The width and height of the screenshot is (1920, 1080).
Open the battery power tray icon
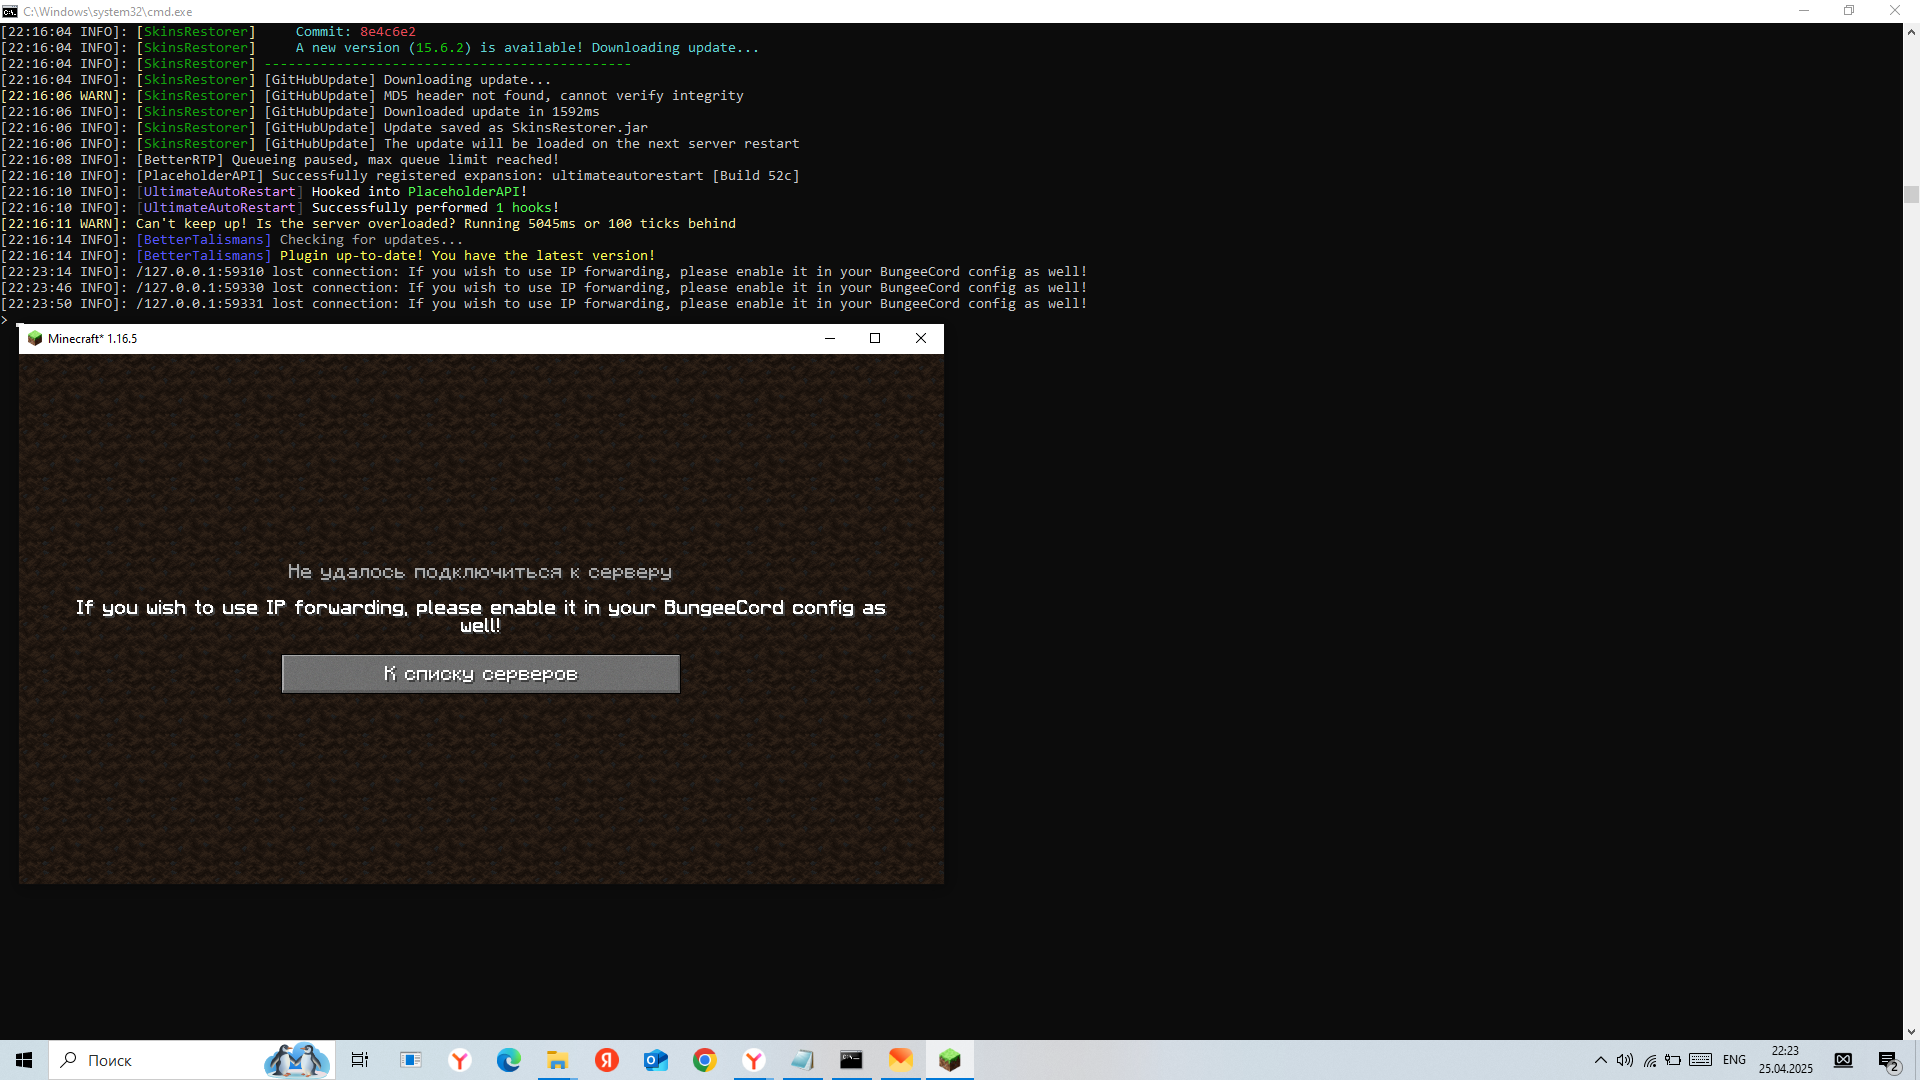coord(1673,1060)
